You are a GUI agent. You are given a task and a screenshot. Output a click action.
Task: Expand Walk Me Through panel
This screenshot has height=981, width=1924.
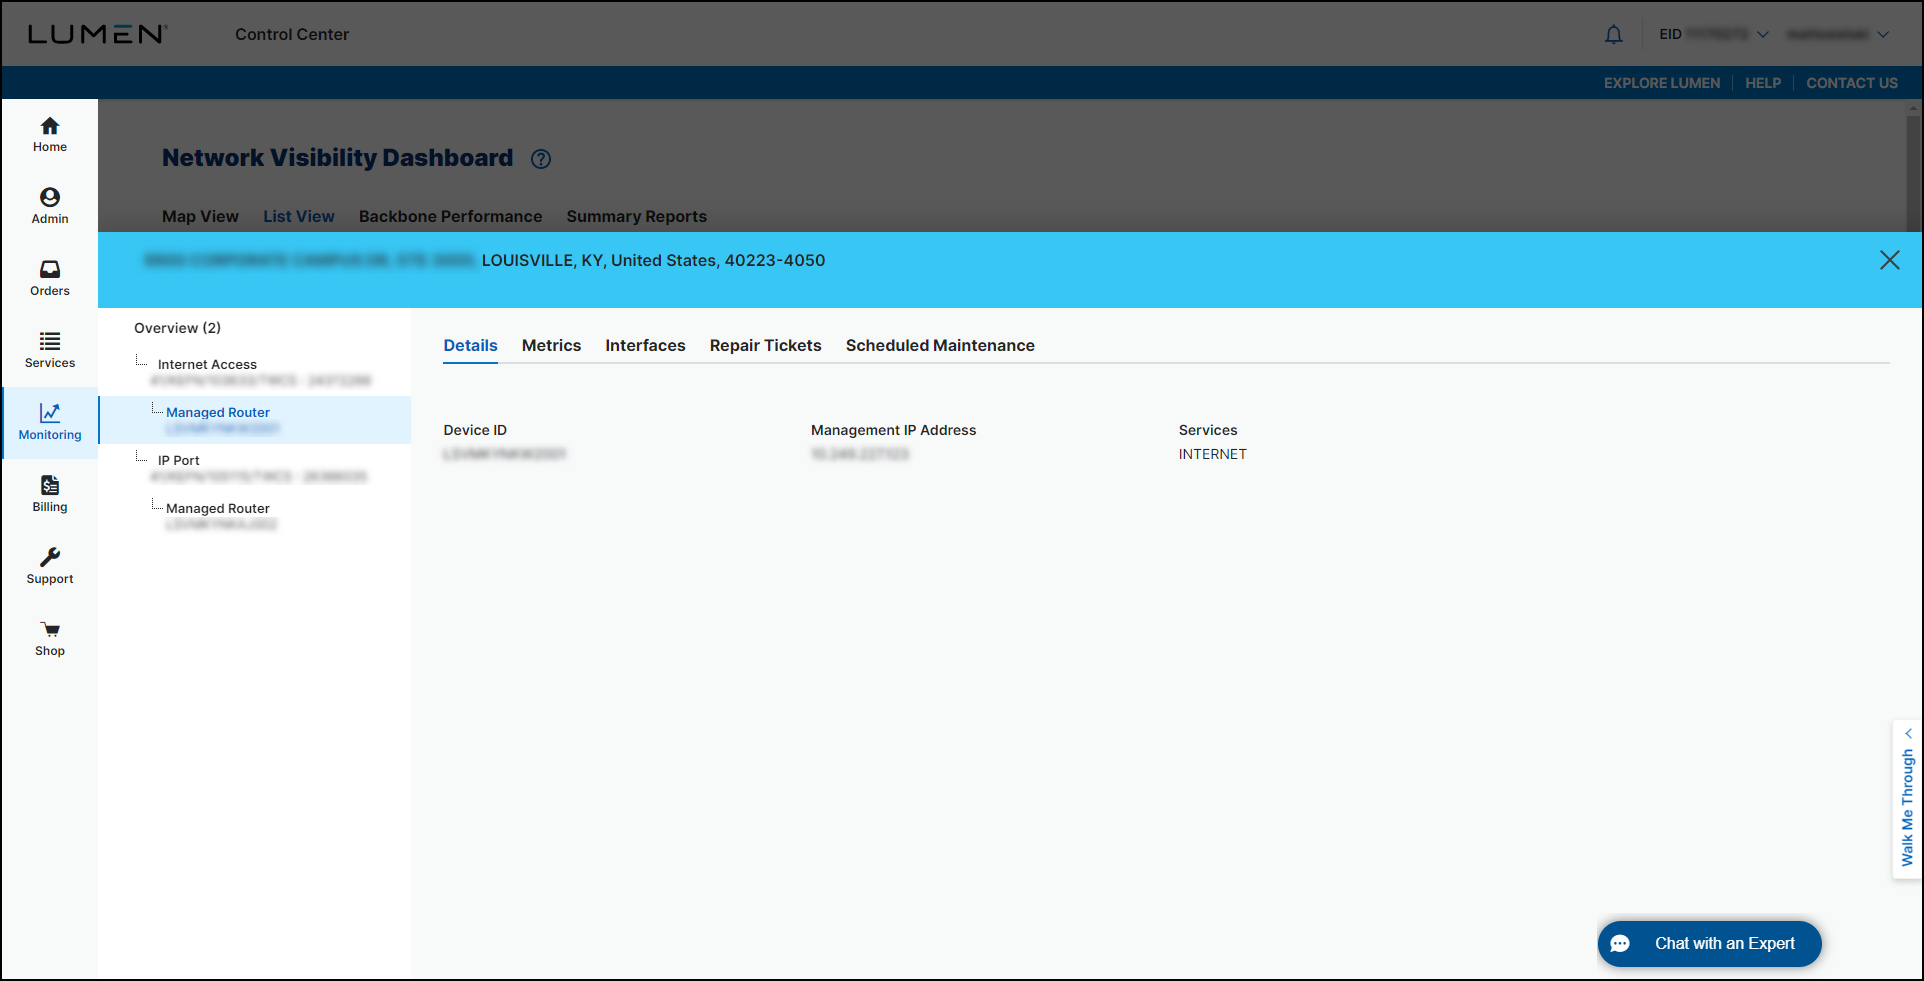(x=1907, y=799)
